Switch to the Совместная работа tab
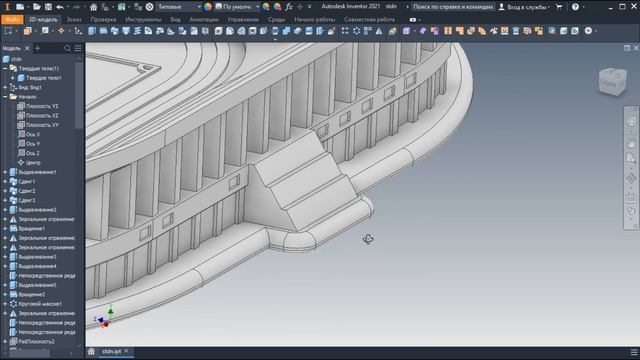Screen dimensions: 640x360 (x=369, y=20)
